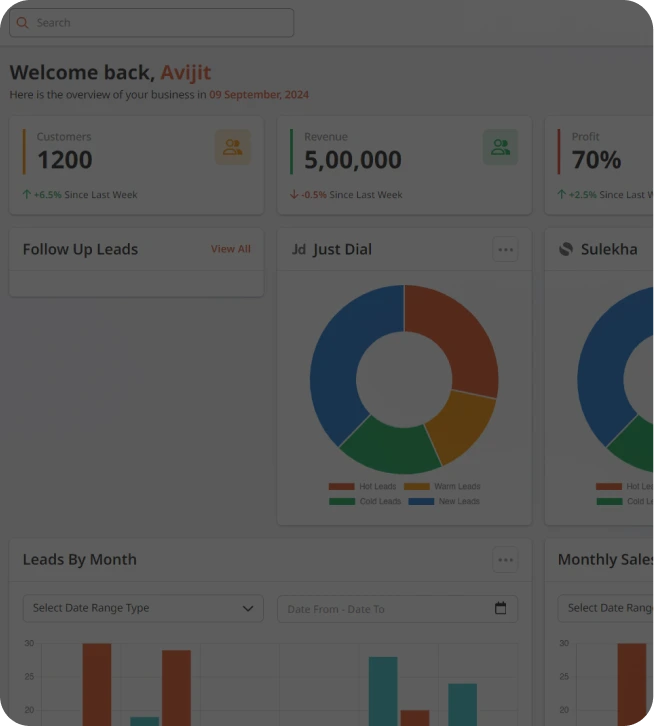Toggle Warm Leads legend in Just Dial chart

click(x=442, y=487)
